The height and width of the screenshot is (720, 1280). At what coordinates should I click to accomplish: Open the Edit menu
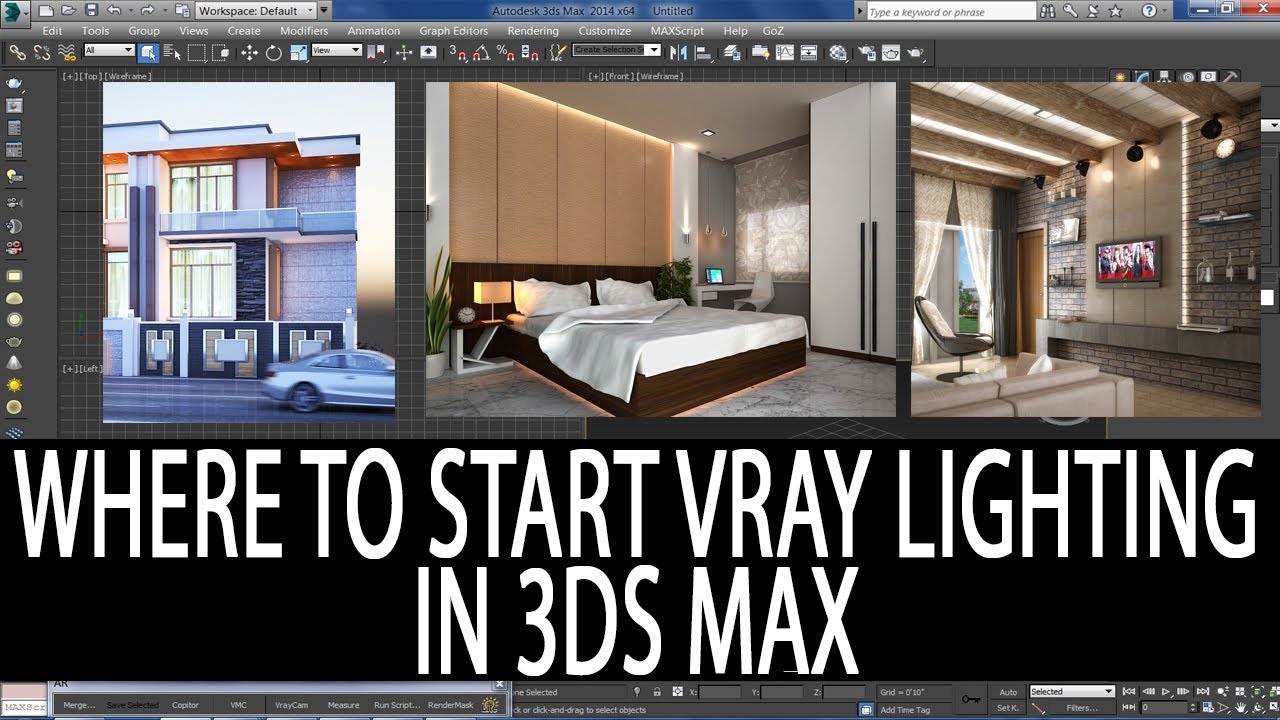52,31
